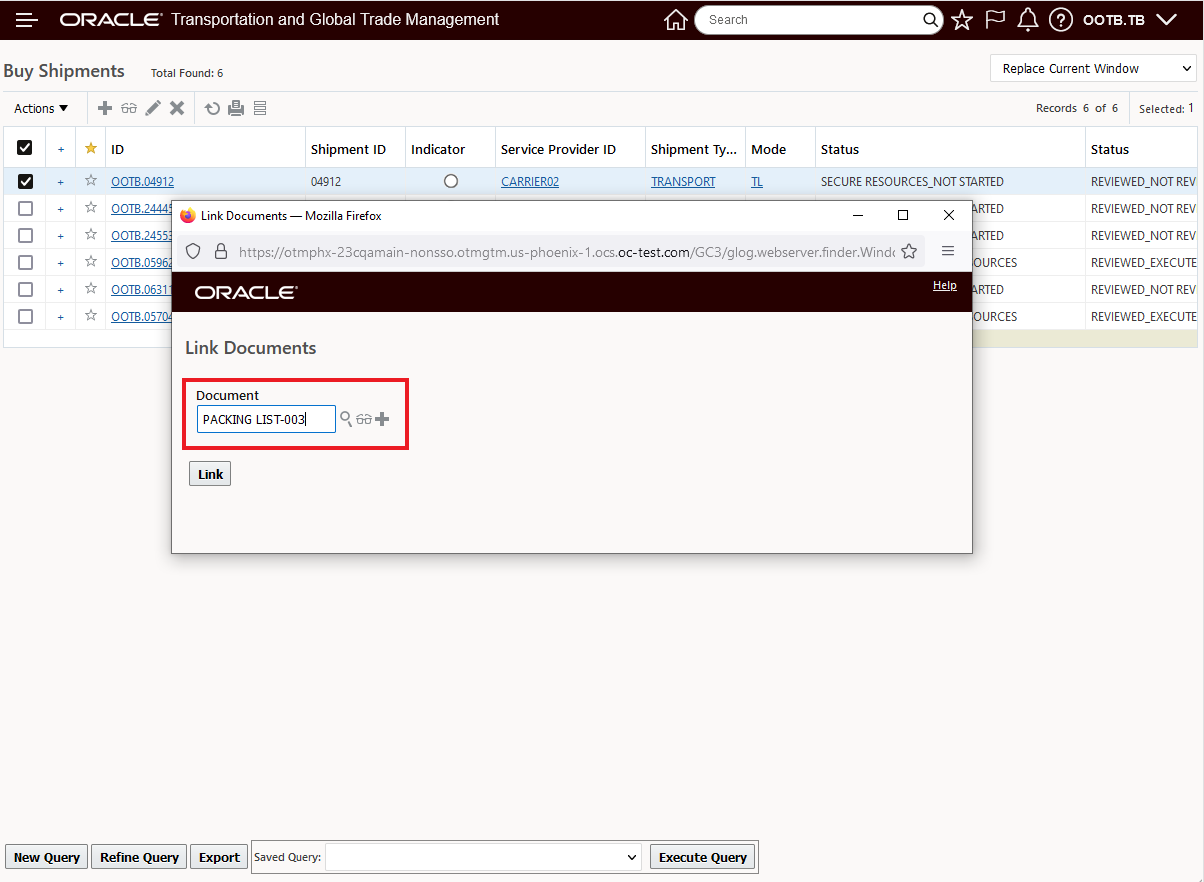Viewport: 1204px width, 882px height.
Task: Click the Print icon in the toolbar
Action: coord(236,108)
